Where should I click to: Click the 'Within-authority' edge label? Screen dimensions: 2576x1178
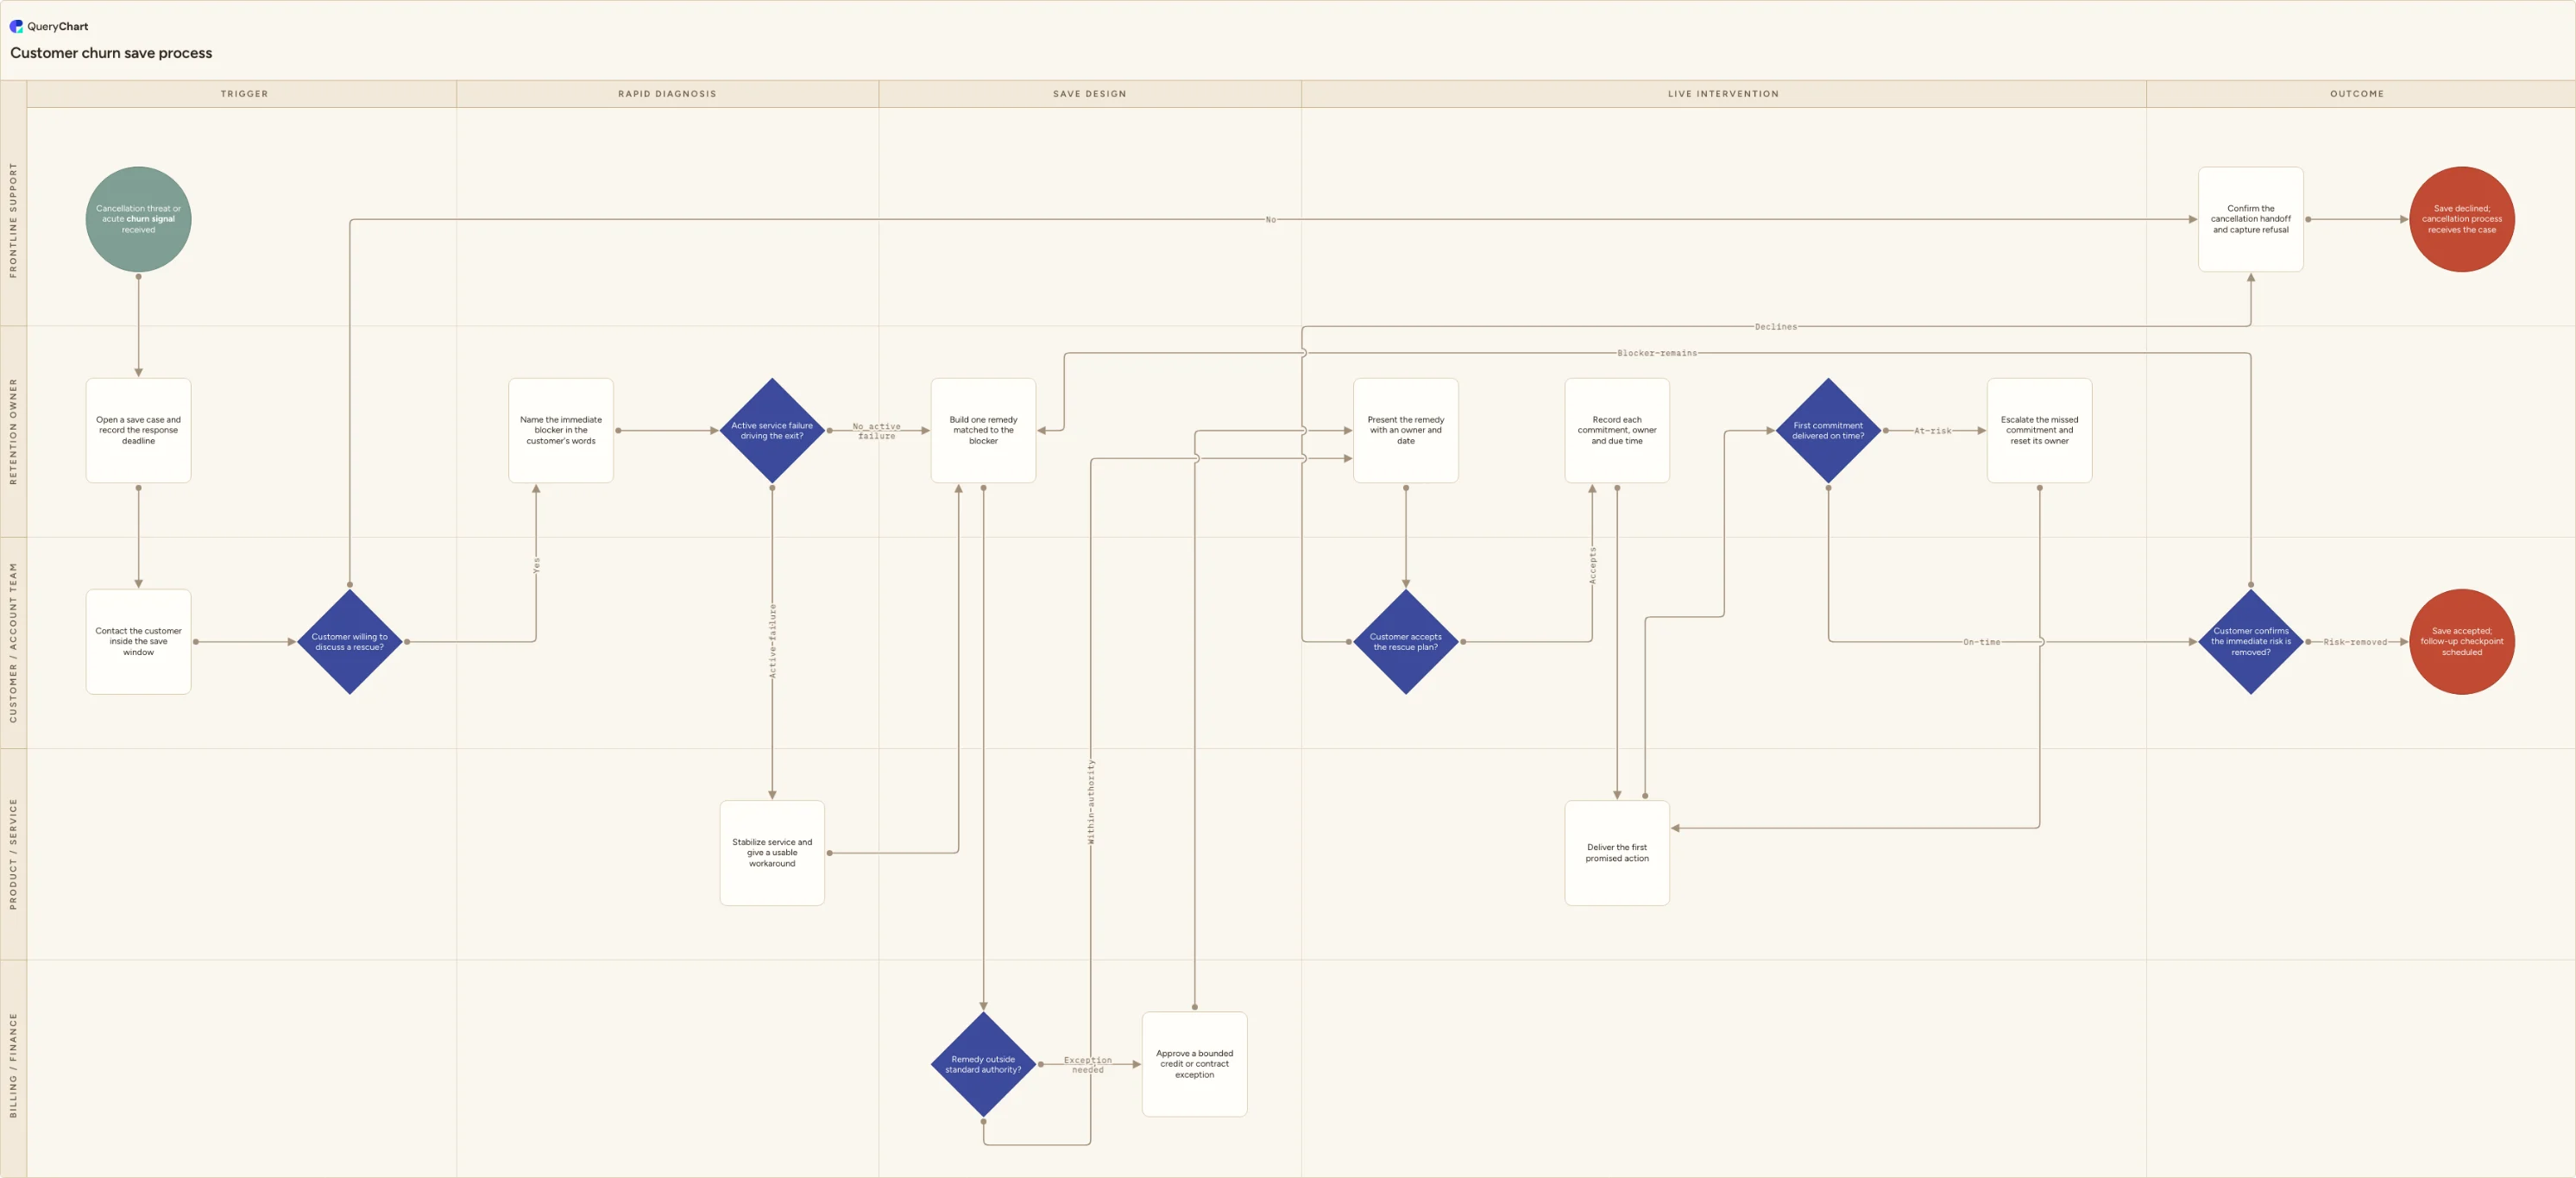1091,801
